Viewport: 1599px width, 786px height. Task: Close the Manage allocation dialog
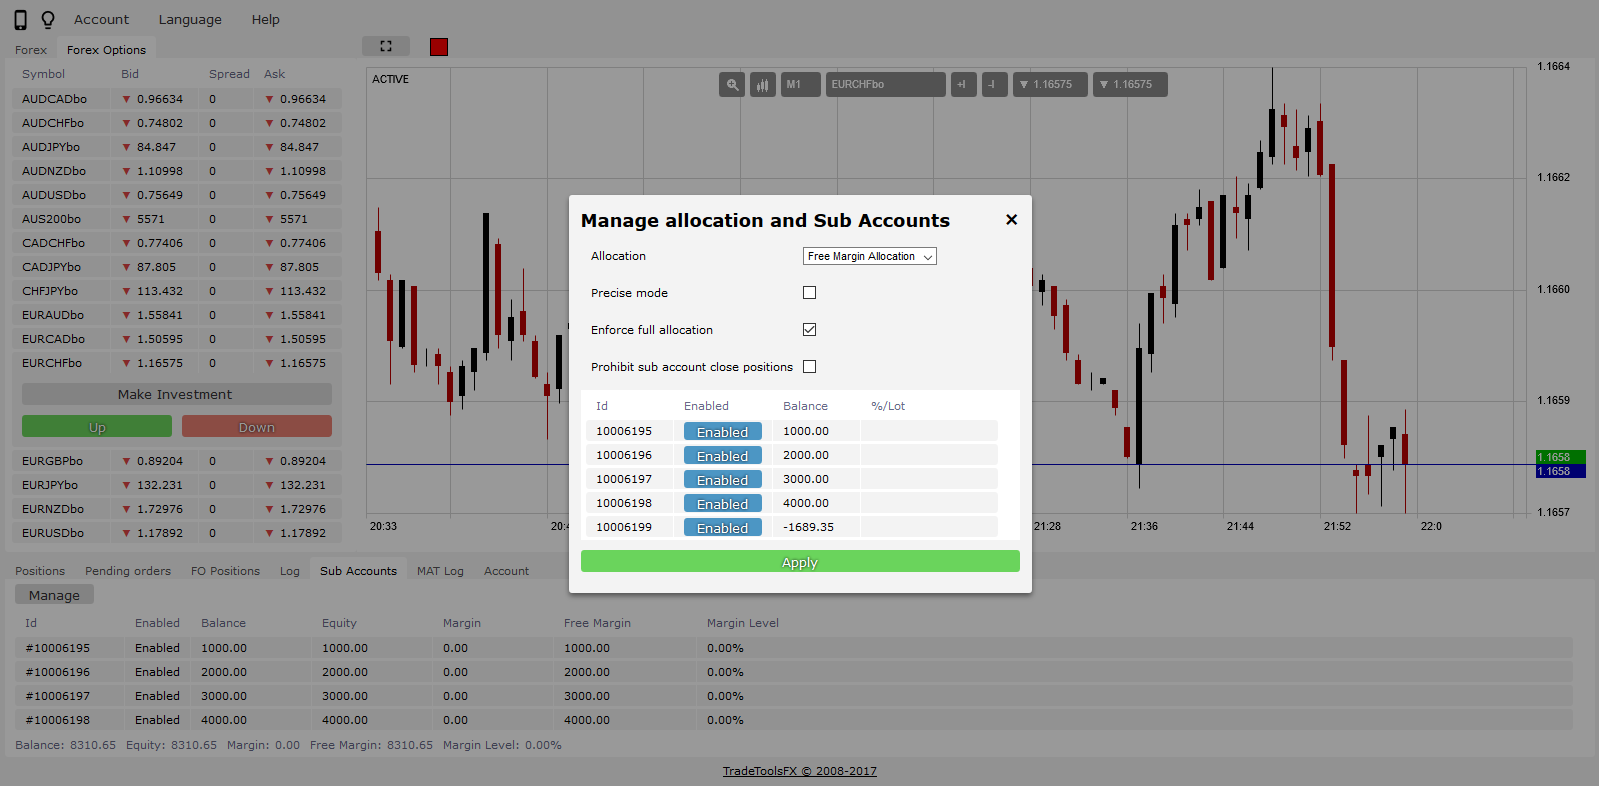click(x=1011, y=220)
